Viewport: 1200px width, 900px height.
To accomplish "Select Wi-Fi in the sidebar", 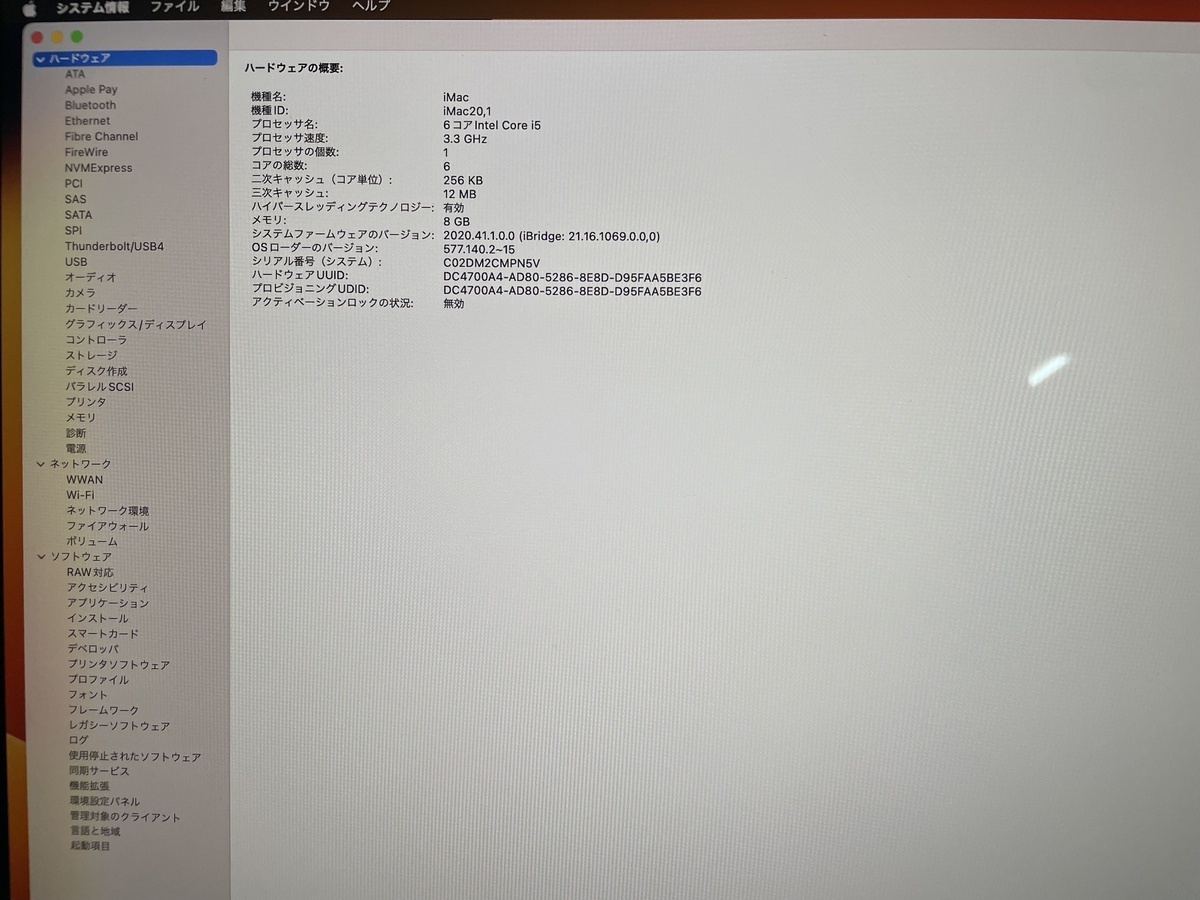I will coord(81,495).
